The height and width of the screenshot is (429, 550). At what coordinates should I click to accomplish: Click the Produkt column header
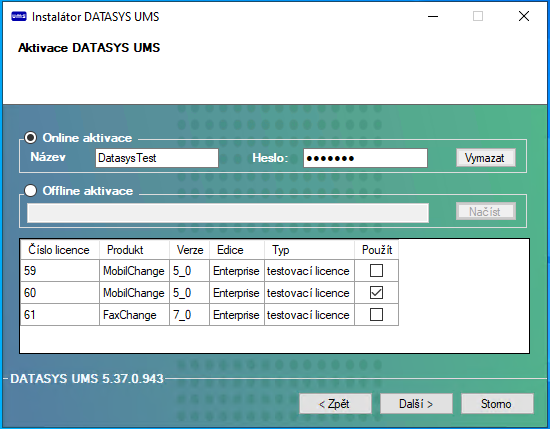tap(134, 250)
